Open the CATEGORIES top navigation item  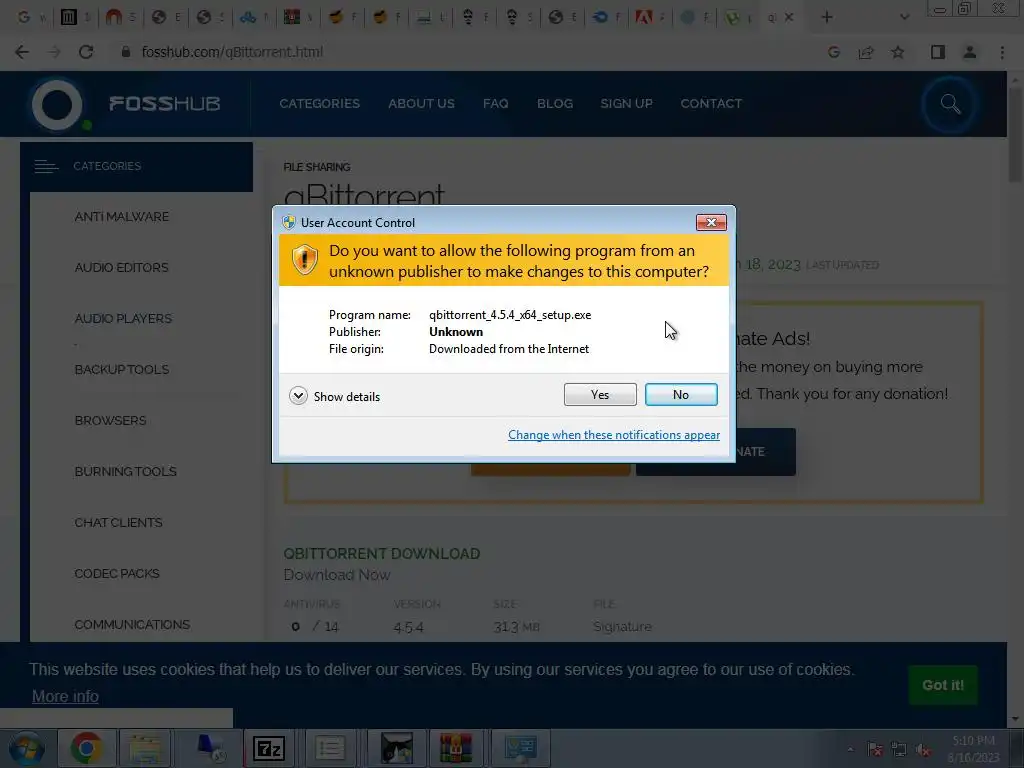[319, 104]
